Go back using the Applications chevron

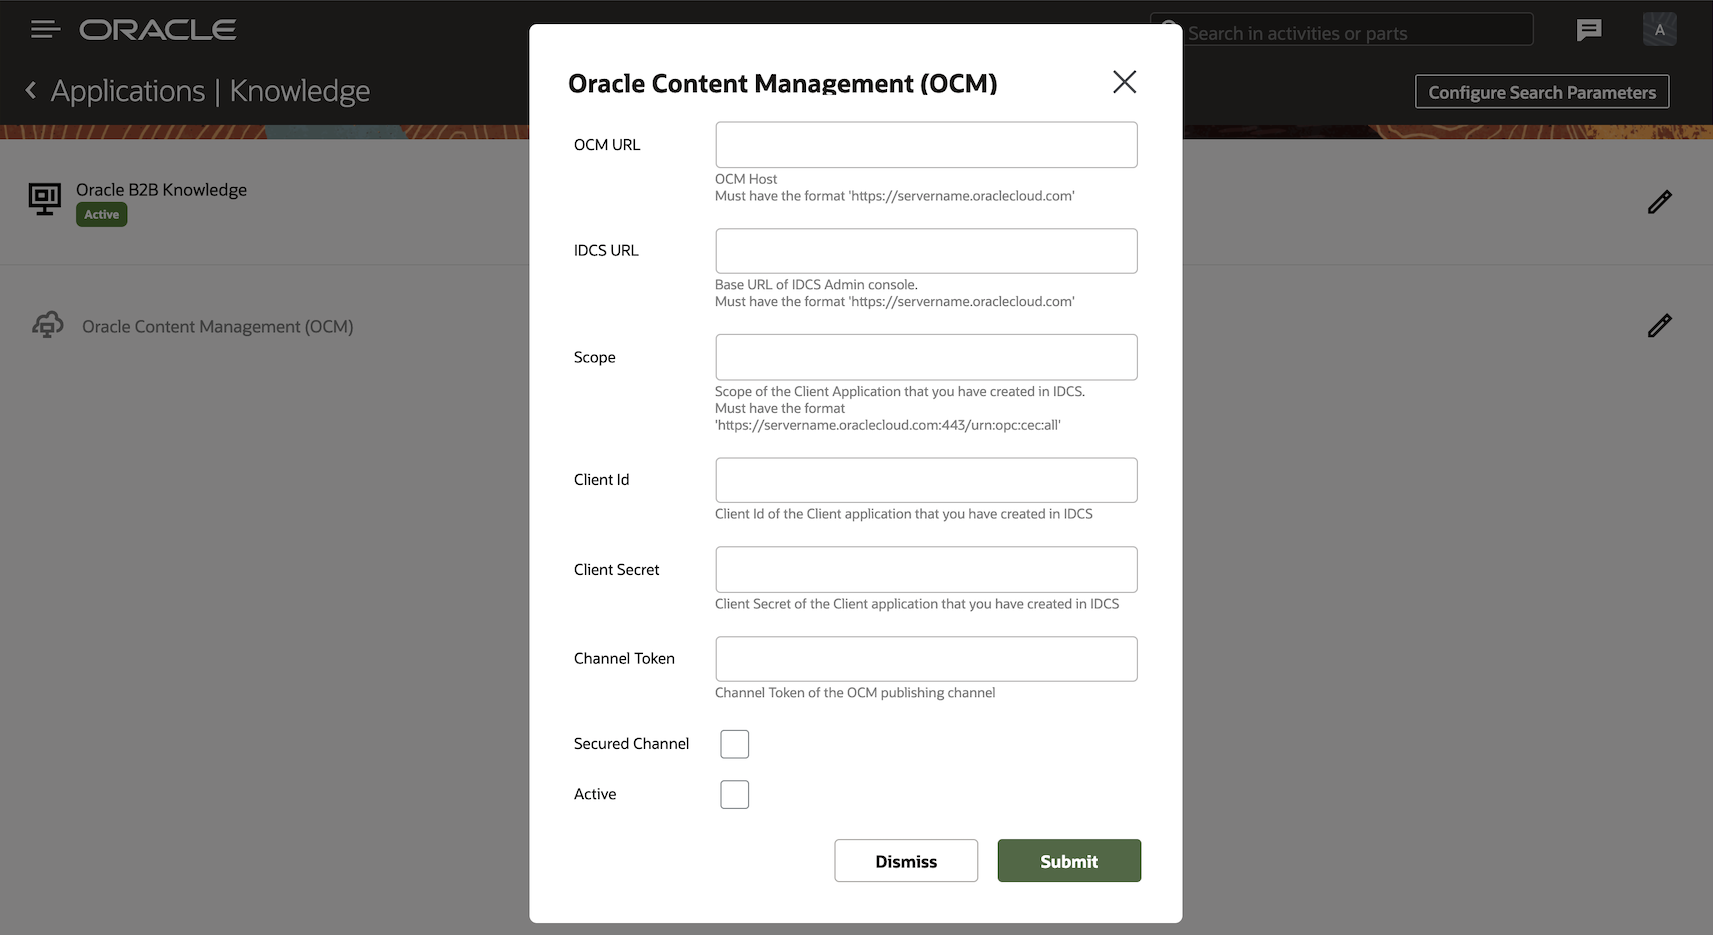click(x=31, y=91)
